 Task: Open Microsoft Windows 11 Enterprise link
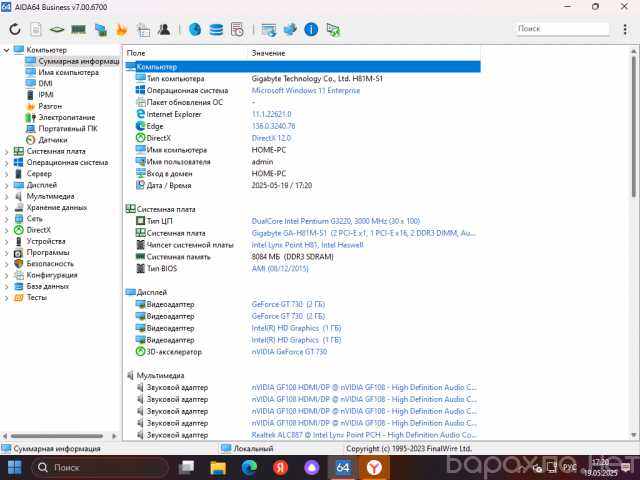pos(306,90)
